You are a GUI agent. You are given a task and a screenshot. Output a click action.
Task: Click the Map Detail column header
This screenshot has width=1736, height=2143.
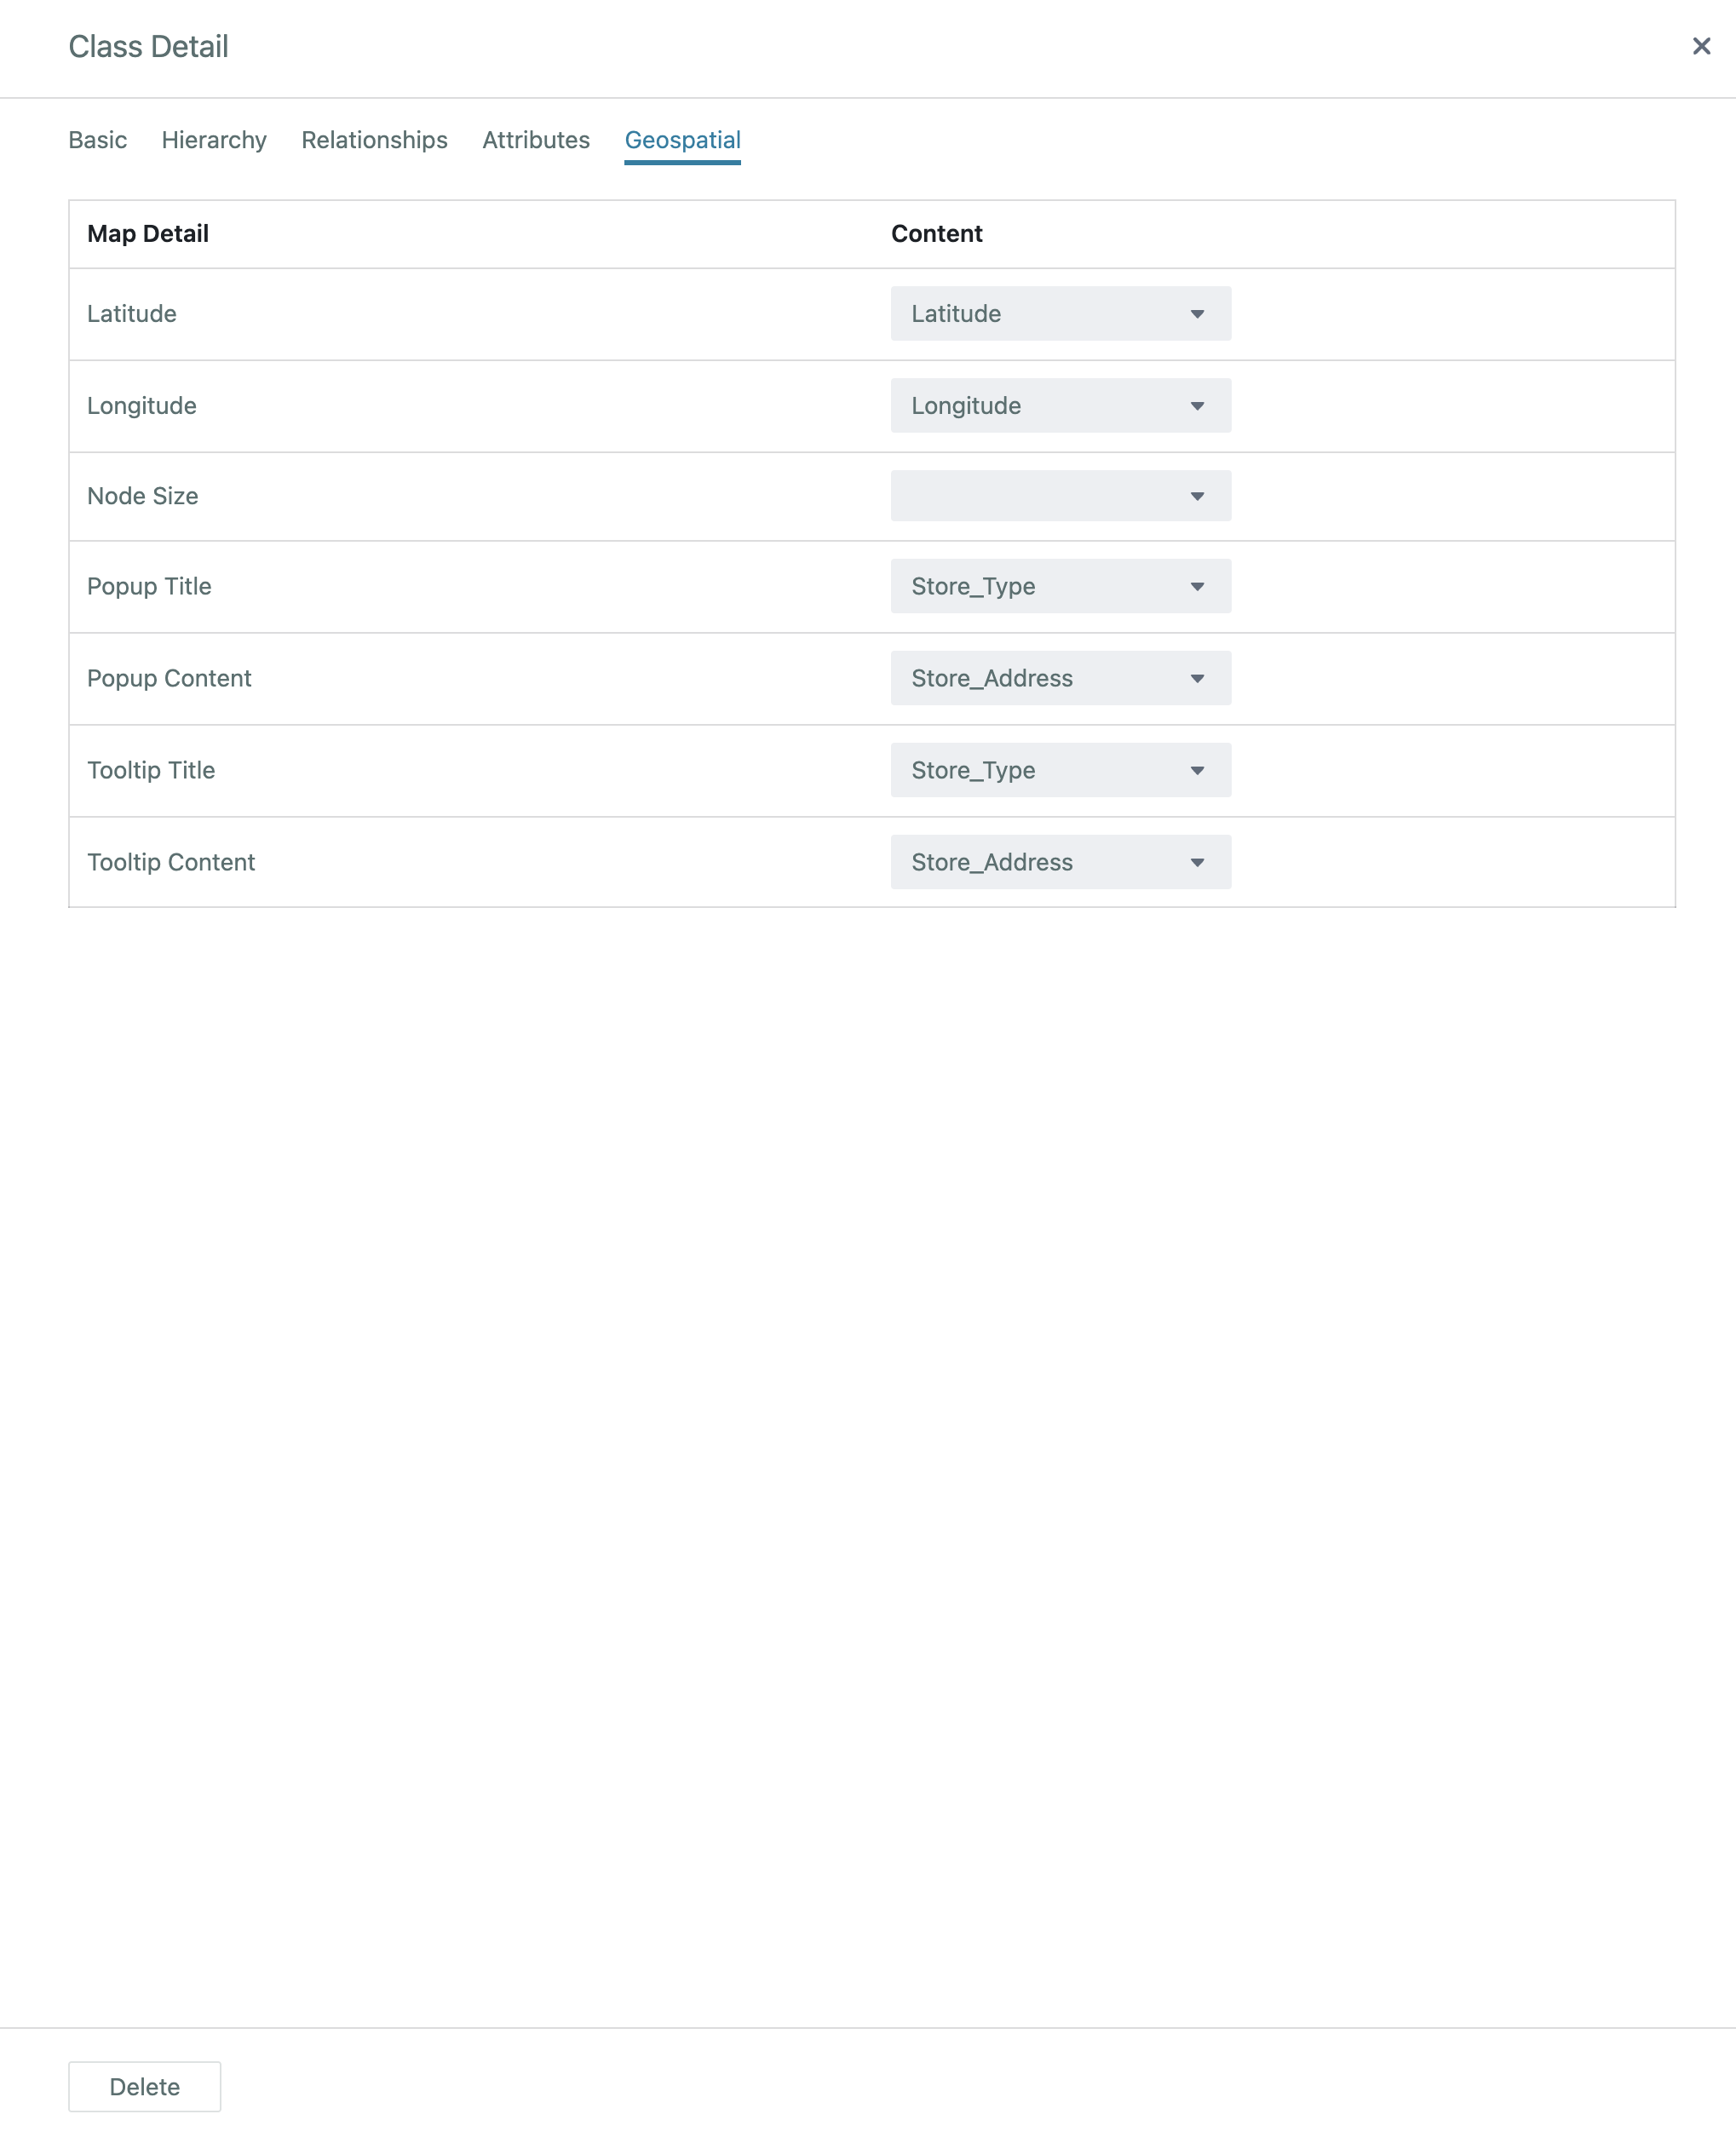pyautogui.click(x=148, y=234)
